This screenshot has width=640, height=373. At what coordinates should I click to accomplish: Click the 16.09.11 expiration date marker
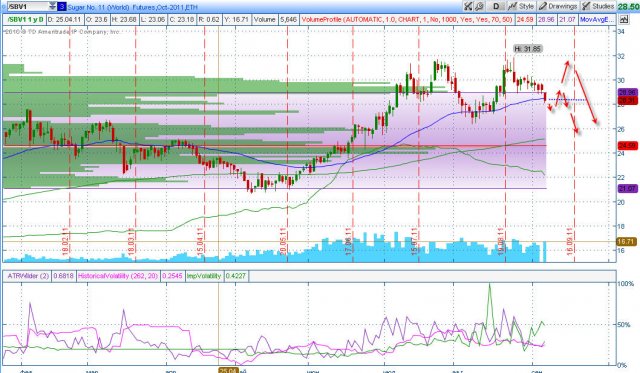pos(570,242)
